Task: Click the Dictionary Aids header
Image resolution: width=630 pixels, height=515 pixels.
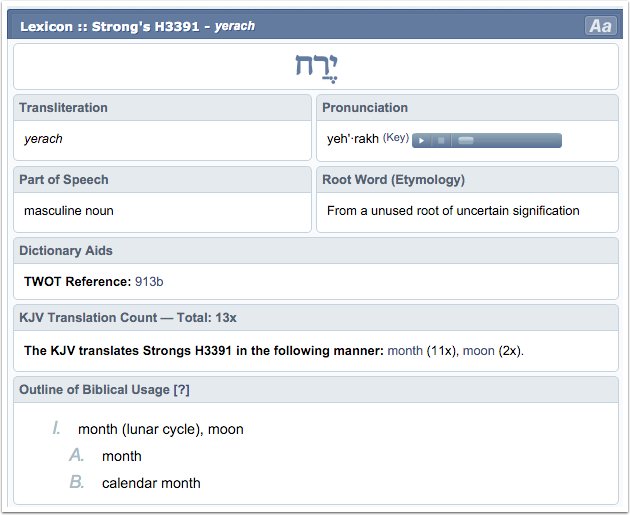Action: pos(66,250)
